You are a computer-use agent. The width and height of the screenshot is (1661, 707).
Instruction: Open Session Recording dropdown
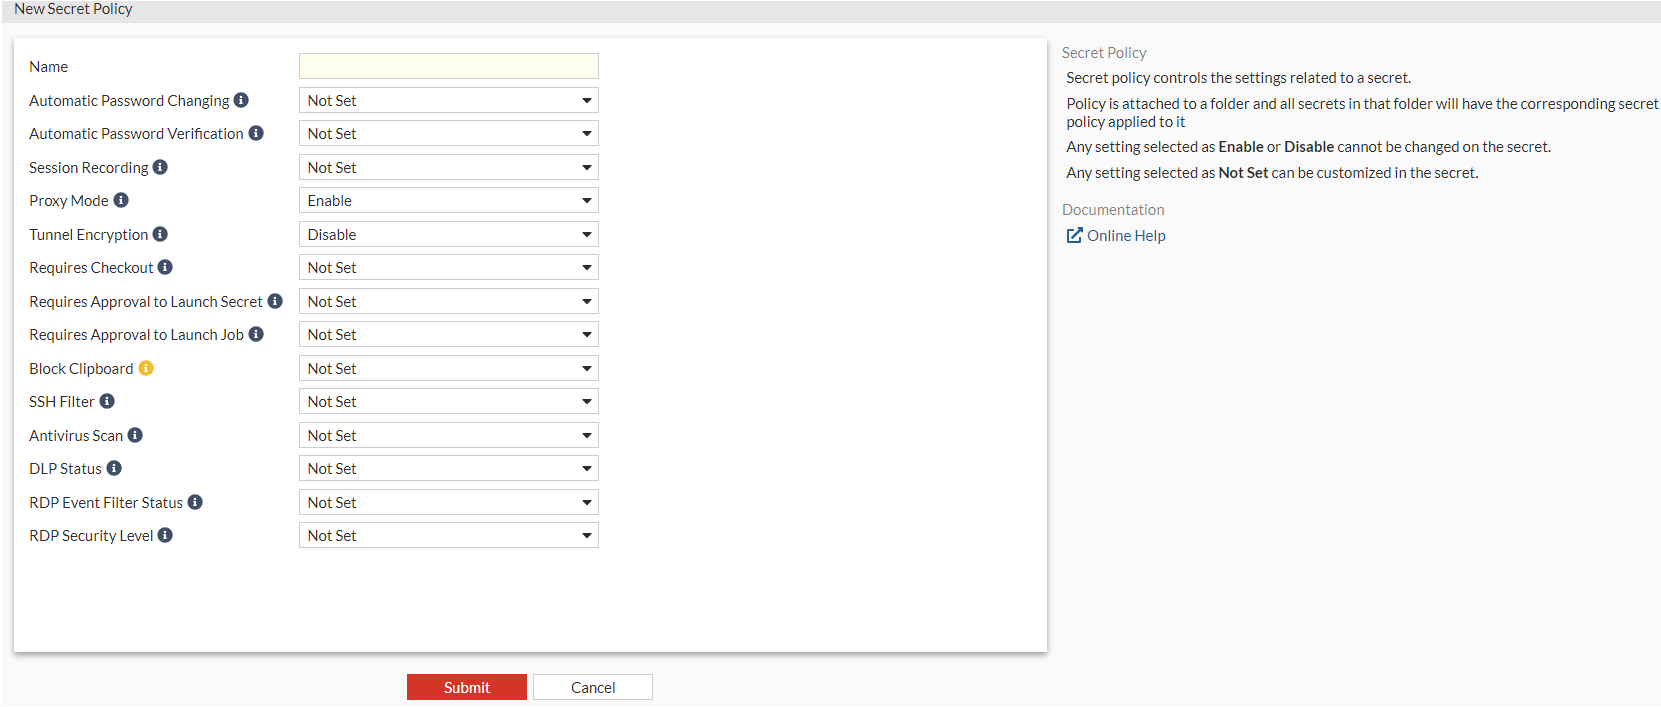pyautogui.click(x=449, y=167)
